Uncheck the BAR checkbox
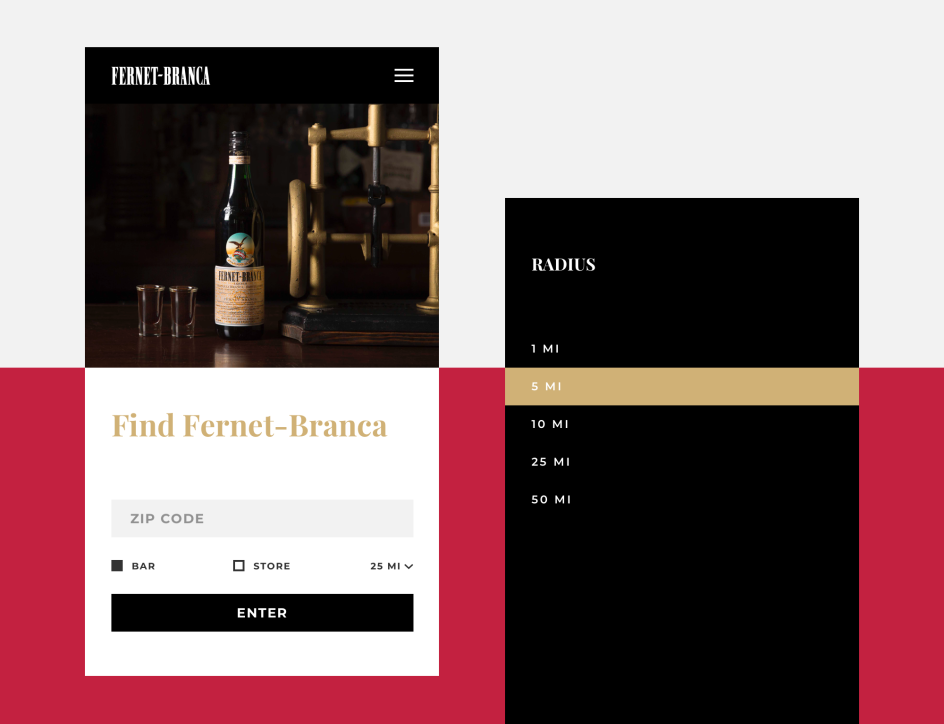The height and width of the screenshot is (724, 944). 117,566
